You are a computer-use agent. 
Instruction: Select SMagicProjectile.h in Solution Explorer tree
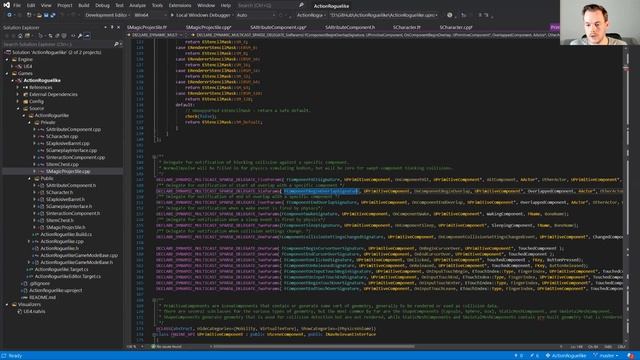(65, 227)
